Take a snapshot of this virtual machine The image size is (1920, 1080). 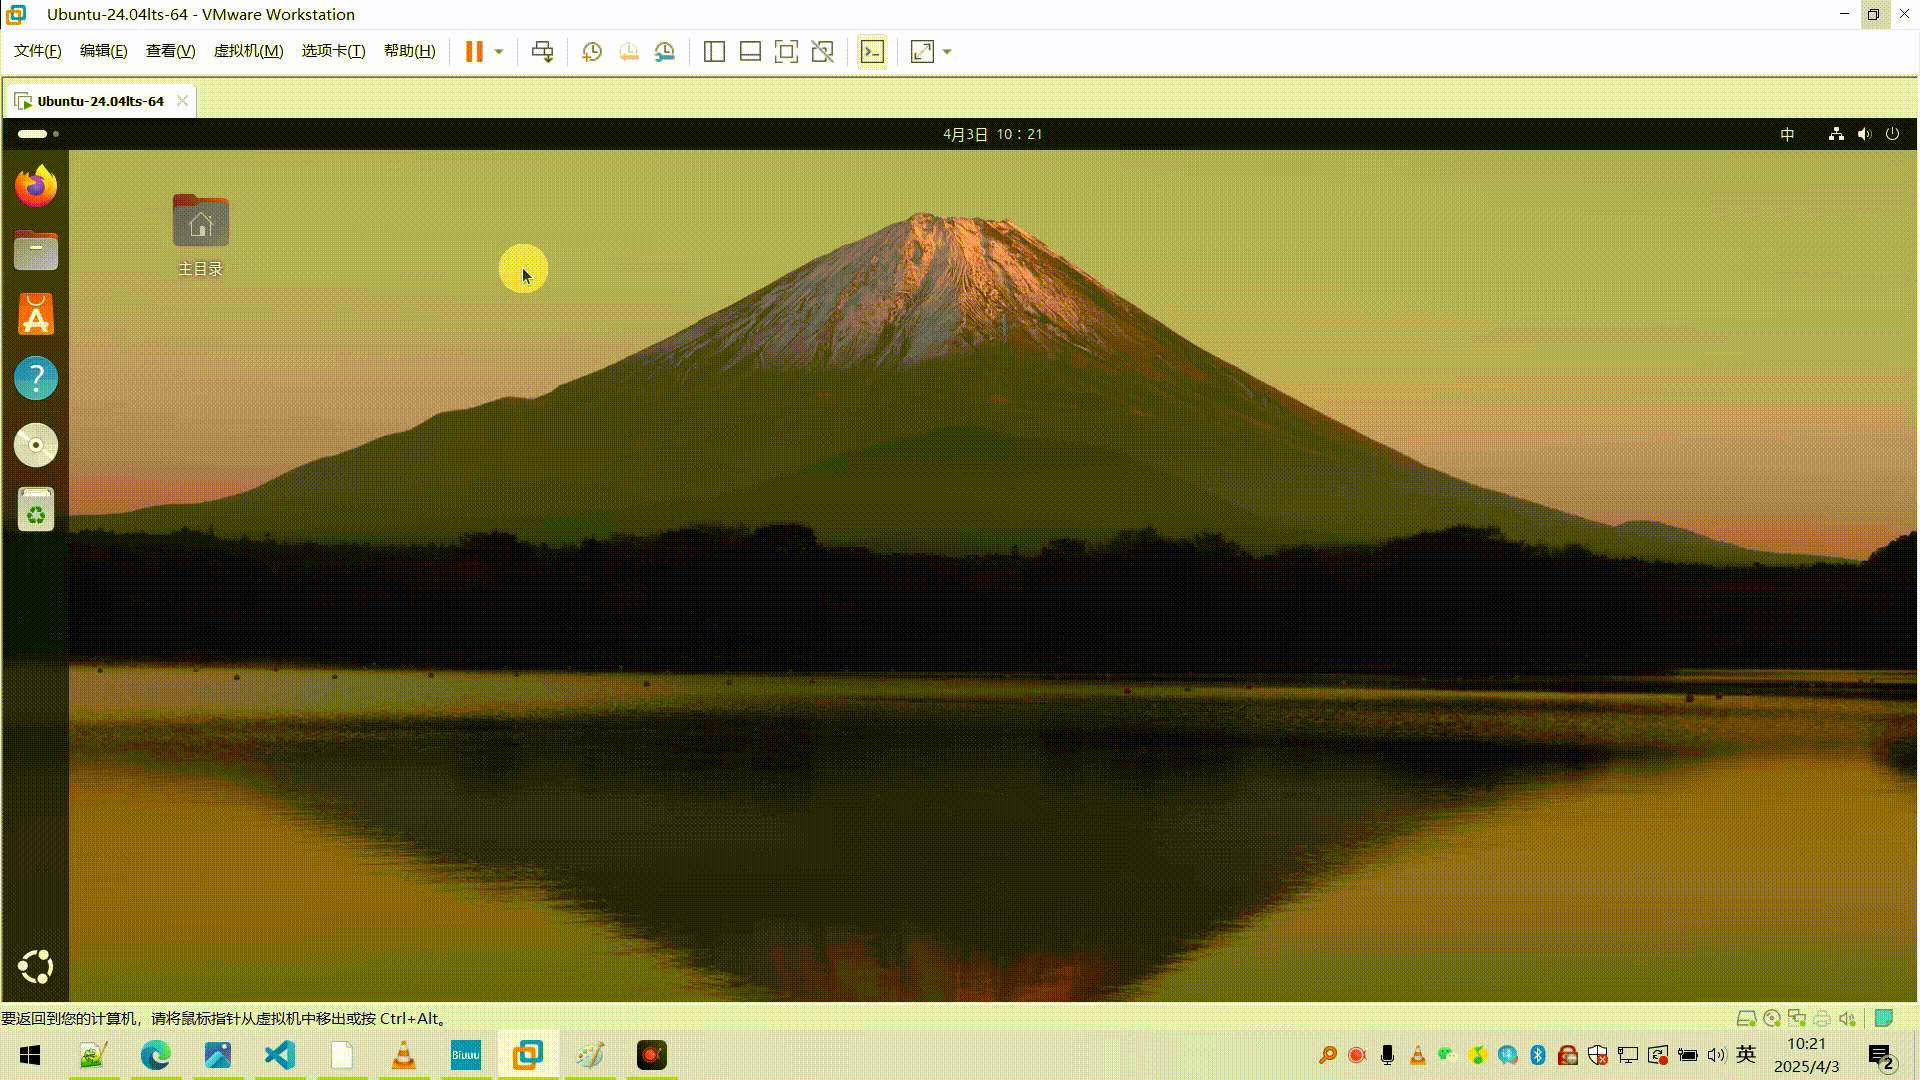coord(592,52)
